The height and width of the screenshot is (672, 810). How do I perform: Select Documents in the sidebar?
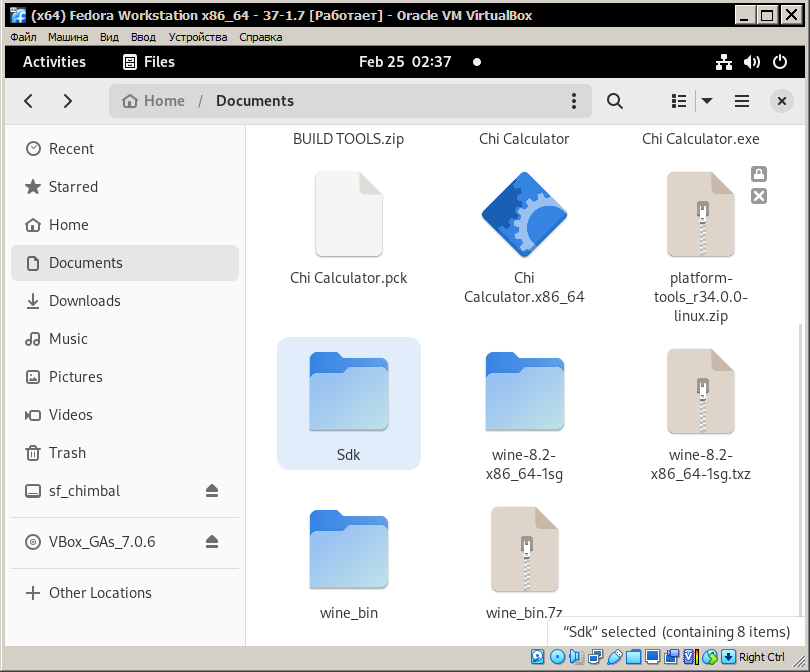pos(124,263)
